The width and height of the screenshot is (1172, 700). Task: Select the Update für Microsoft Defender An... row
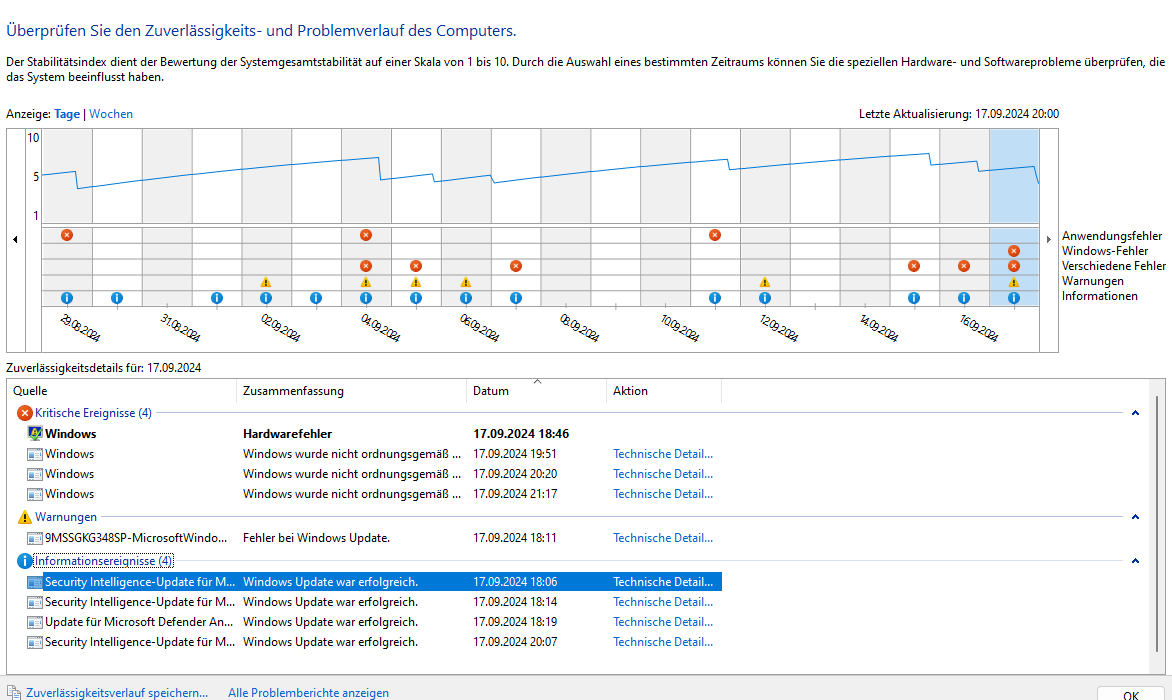click(x=374, y=622)
